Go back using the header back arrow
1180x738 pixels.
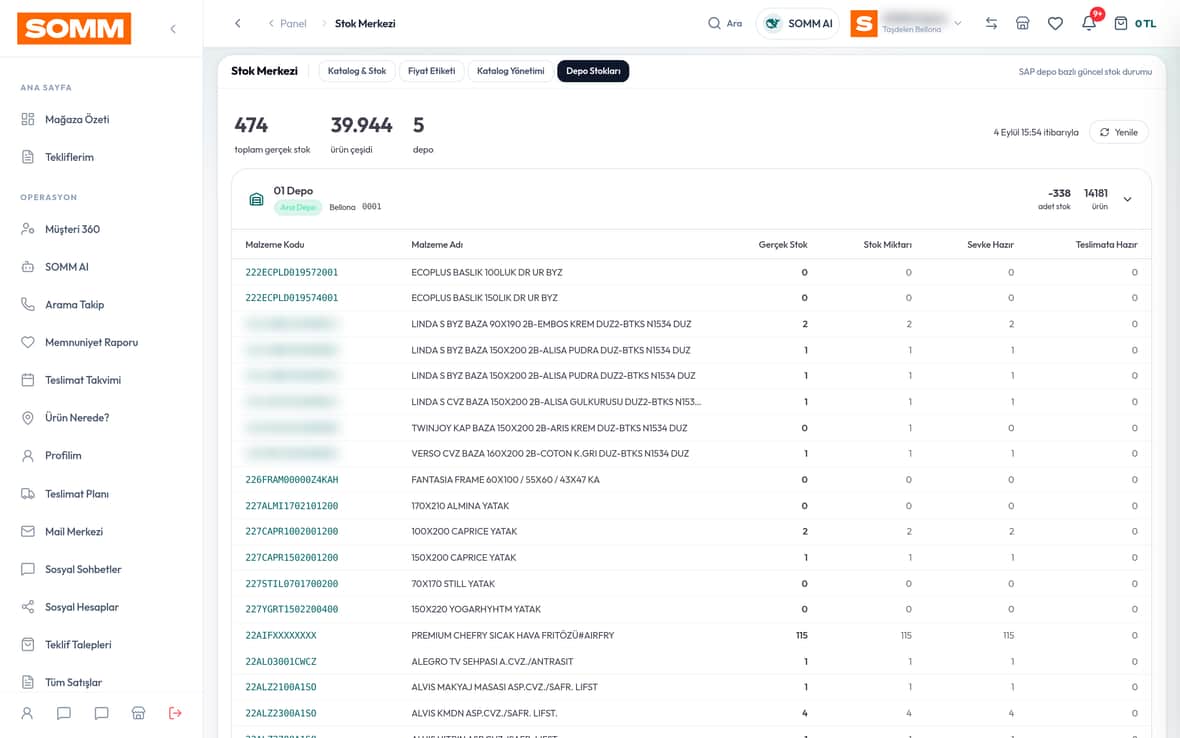pyautogui.click(x=238, y=23)
